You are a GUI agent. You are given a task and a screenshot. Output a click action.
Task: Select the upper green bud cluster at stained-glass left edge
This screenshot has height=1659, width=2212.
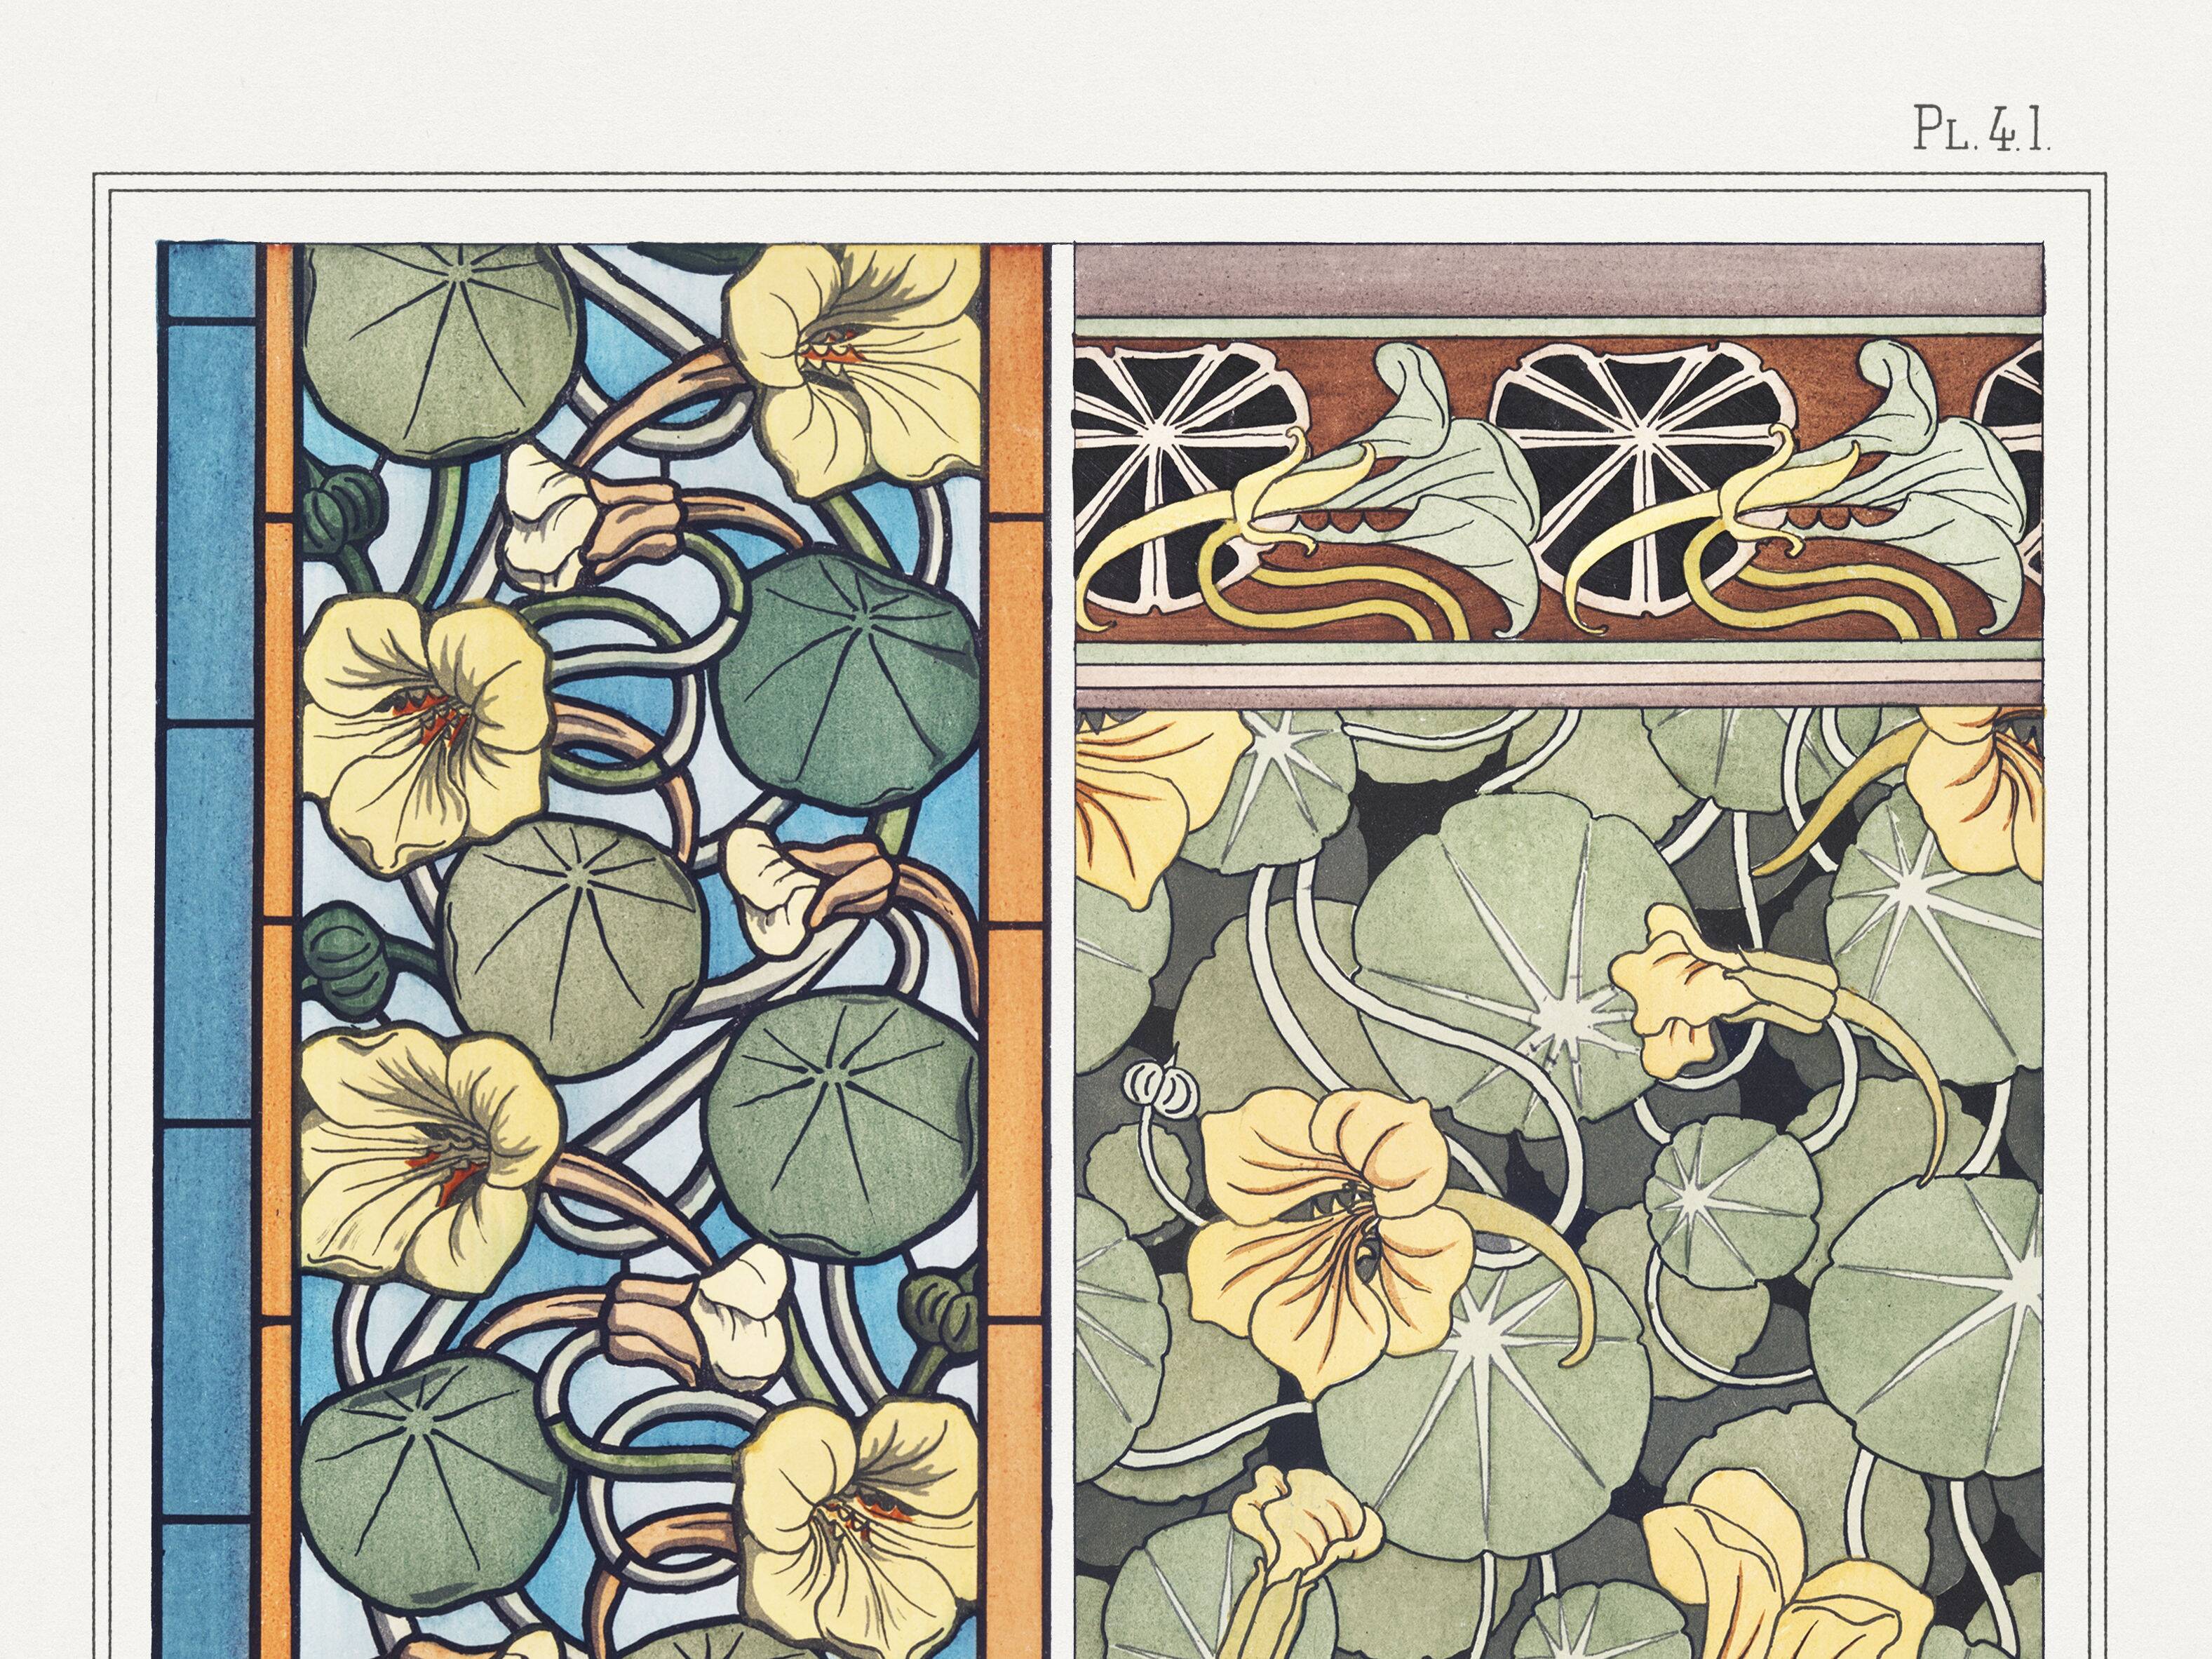(x=342, y=513)
